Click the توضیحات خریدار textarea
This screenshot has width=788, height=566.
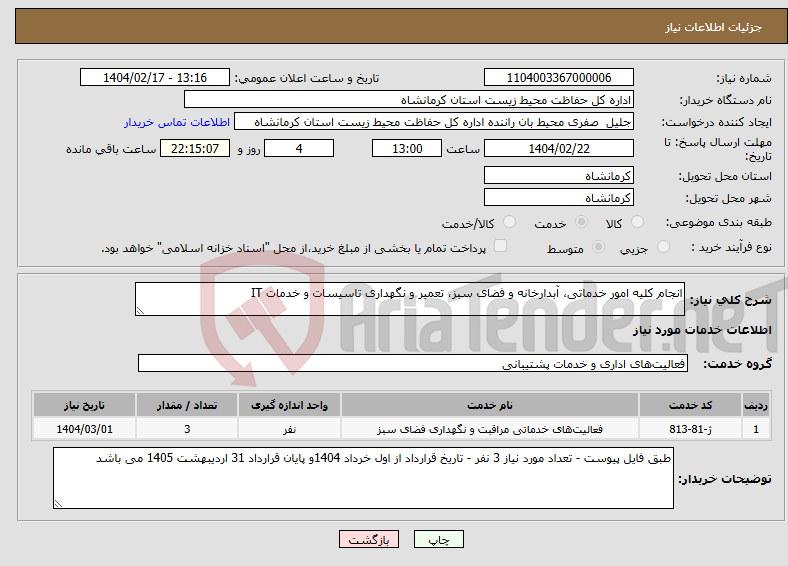[363, 478]
